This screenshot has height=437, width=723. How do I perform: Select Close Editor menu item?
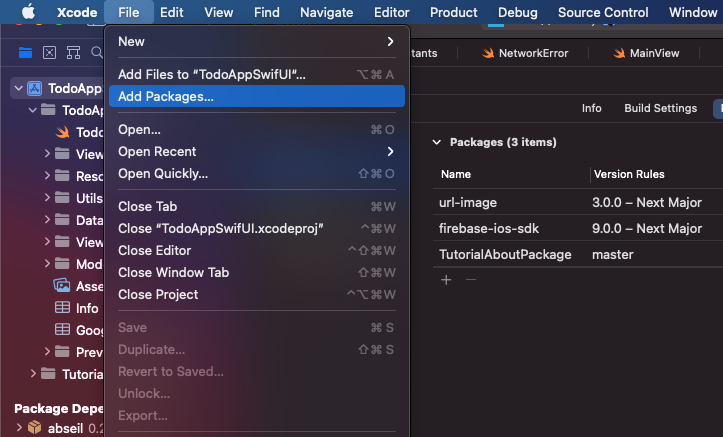257,250
